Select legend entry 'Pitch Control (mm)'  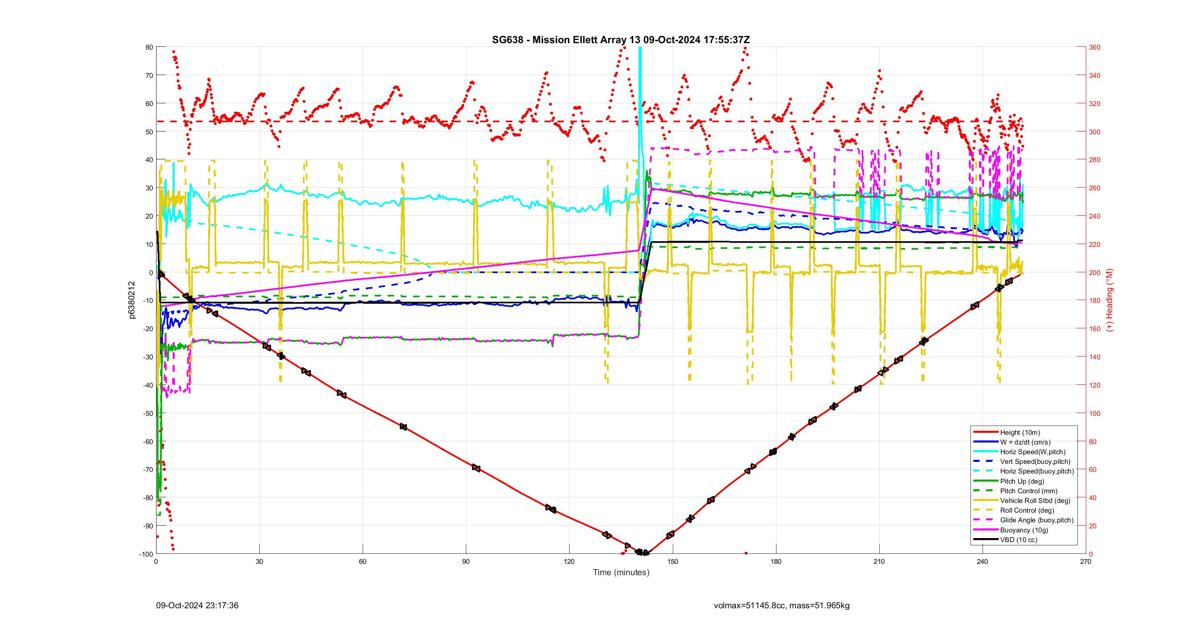tap(1029, 491)
